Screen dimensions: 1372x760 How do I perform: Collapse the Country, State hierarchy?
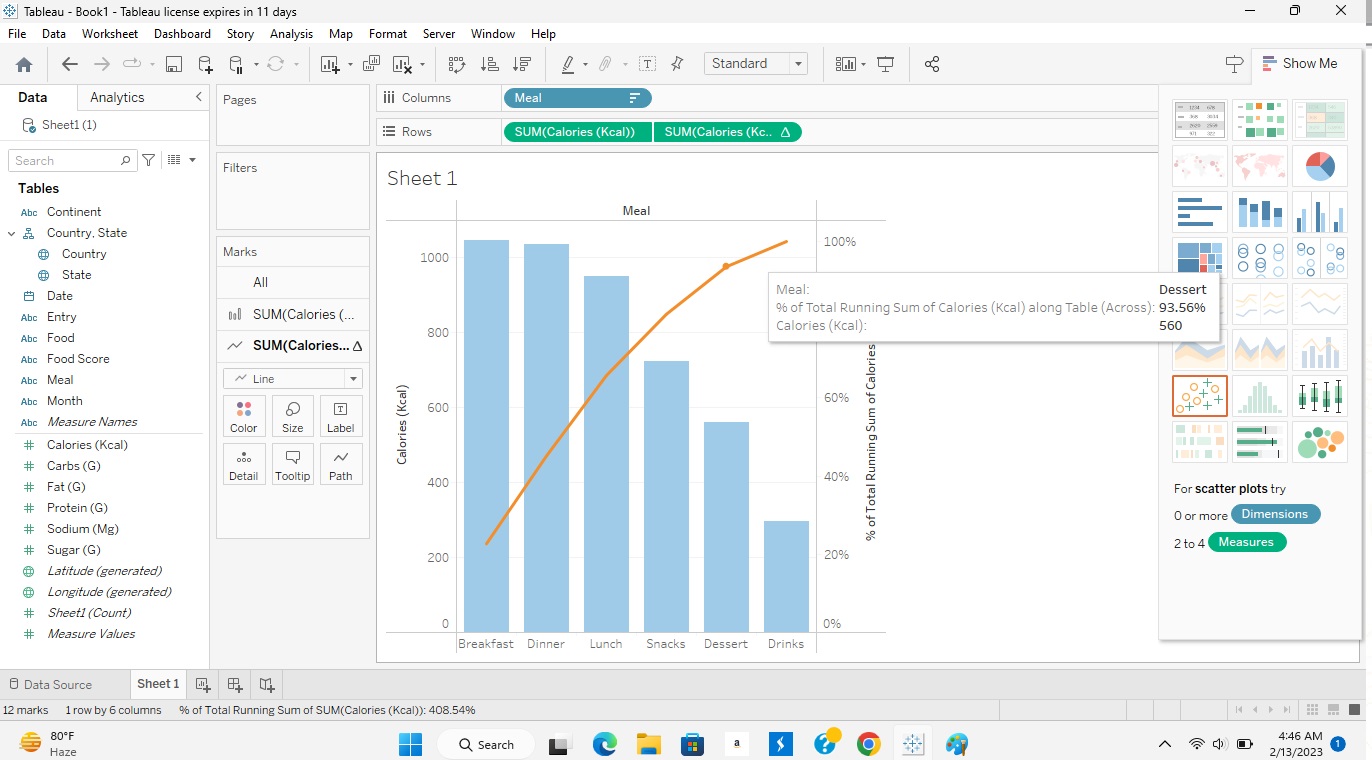(x=12, y=233)
